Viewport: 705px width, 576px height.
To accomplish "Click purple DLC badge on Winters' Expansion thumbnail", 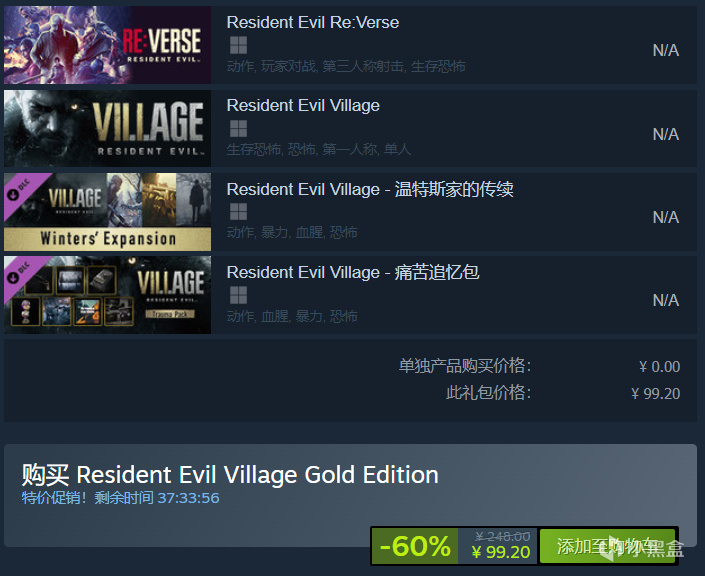I will tap(21, 191).
